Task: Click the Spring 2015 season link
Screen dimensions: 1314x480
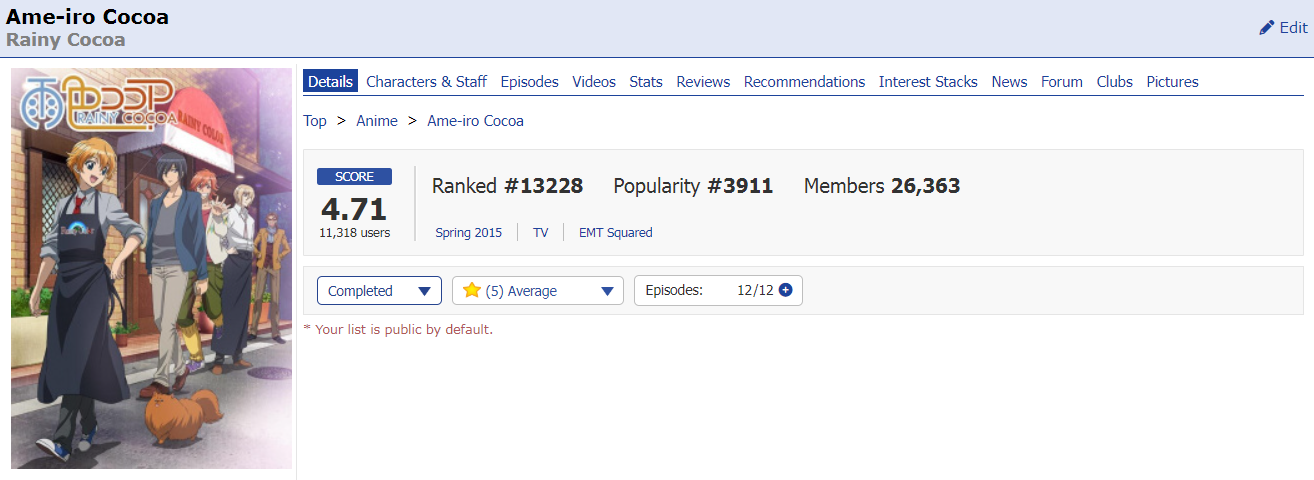Action: pos(468,232)
